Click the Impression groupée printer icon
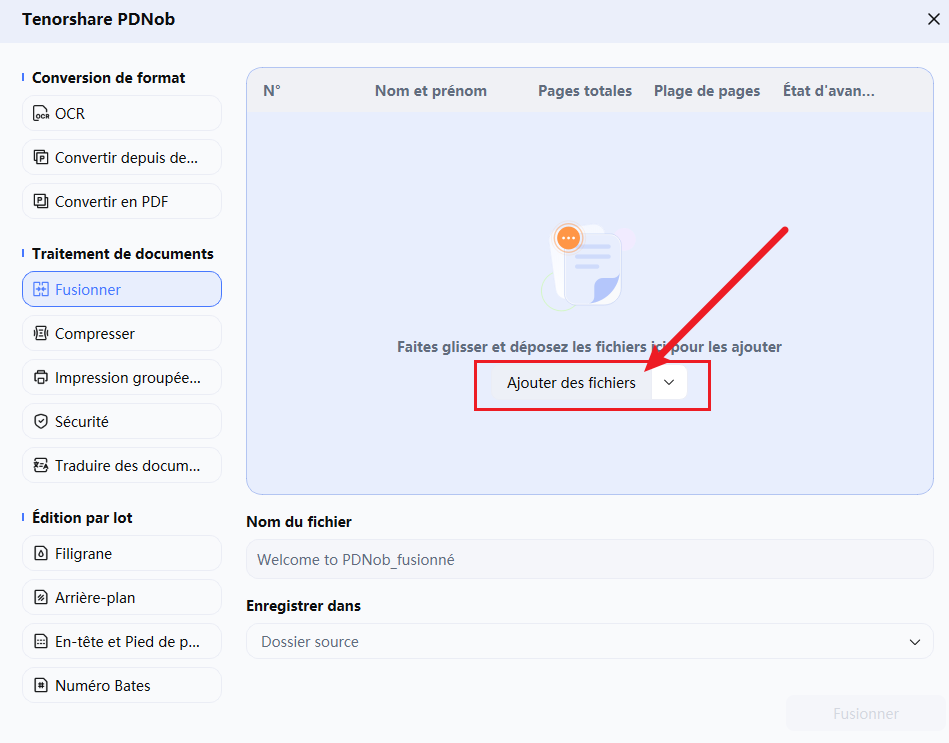This screenshot has height=743, width=949. click(41, 378)
